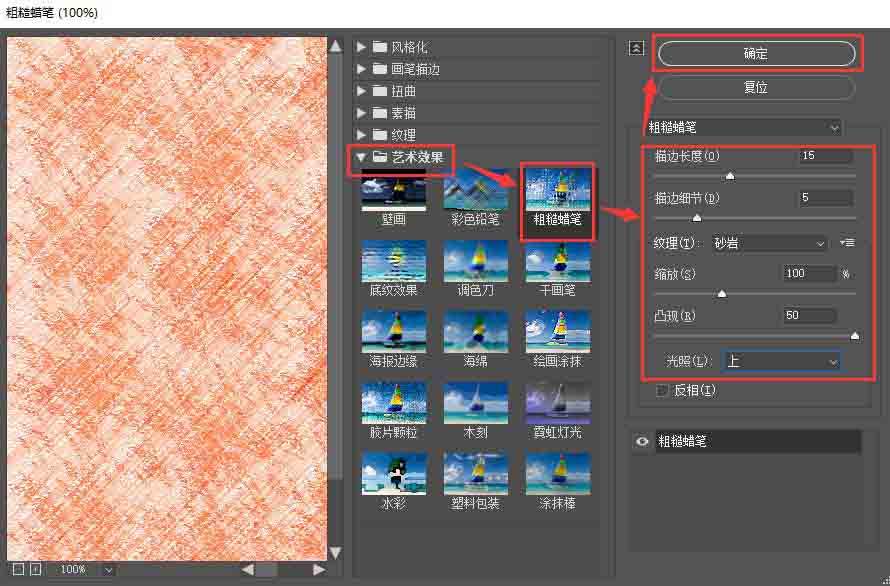Click the 缩放 percentage field
Image resolution: width=890 pixels, height=586 pixels.
tap(809, 274)
